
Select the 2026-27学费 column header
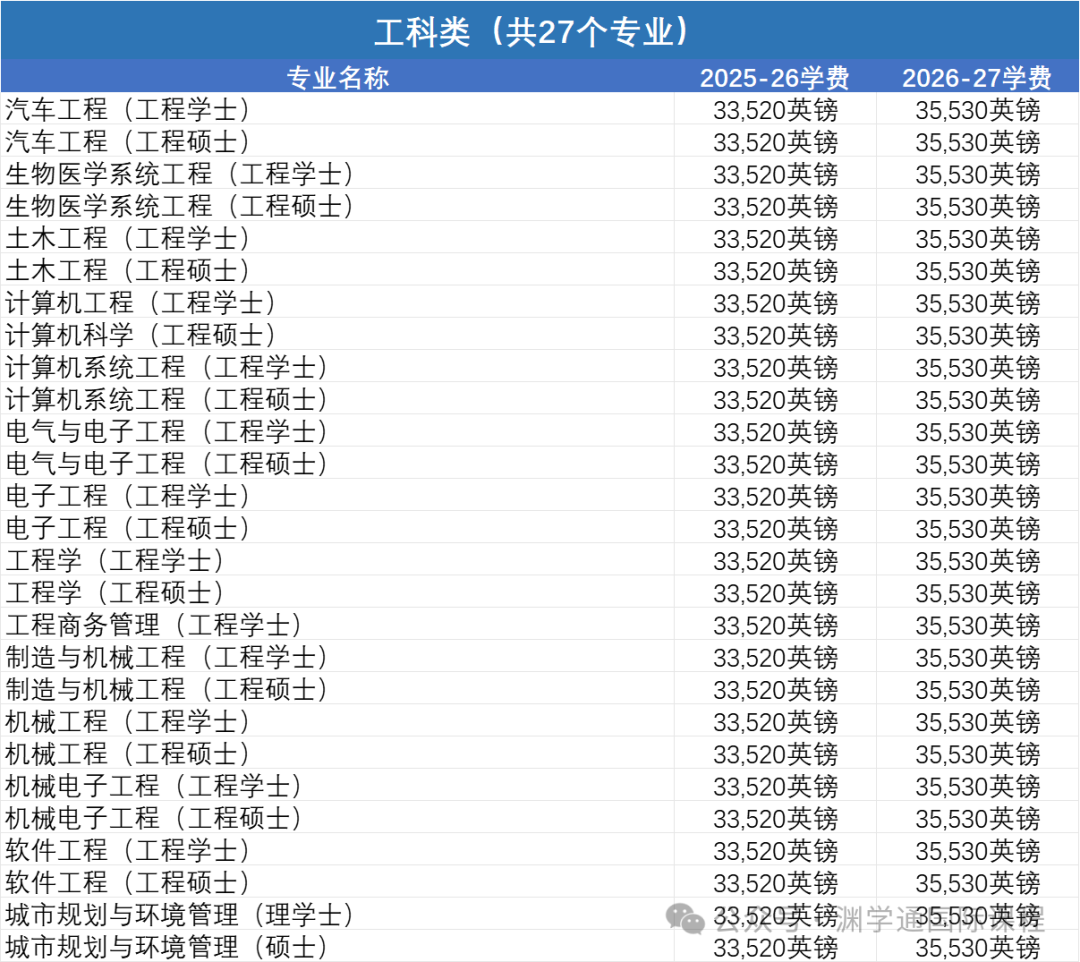coord(977,78)
